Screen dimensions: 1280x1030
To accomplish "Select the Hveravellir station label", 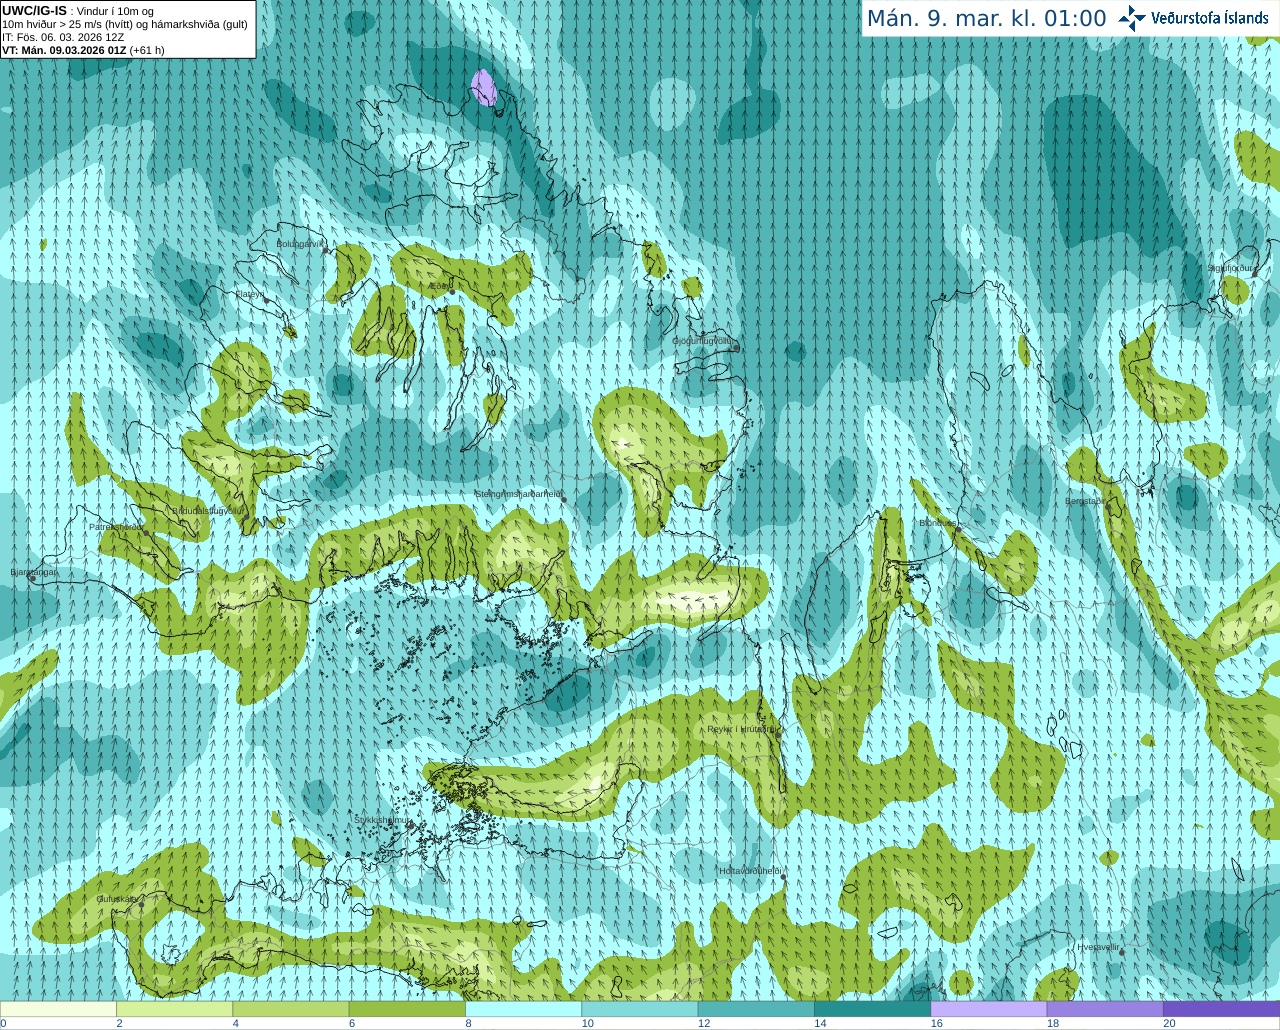I will 1098,946.
